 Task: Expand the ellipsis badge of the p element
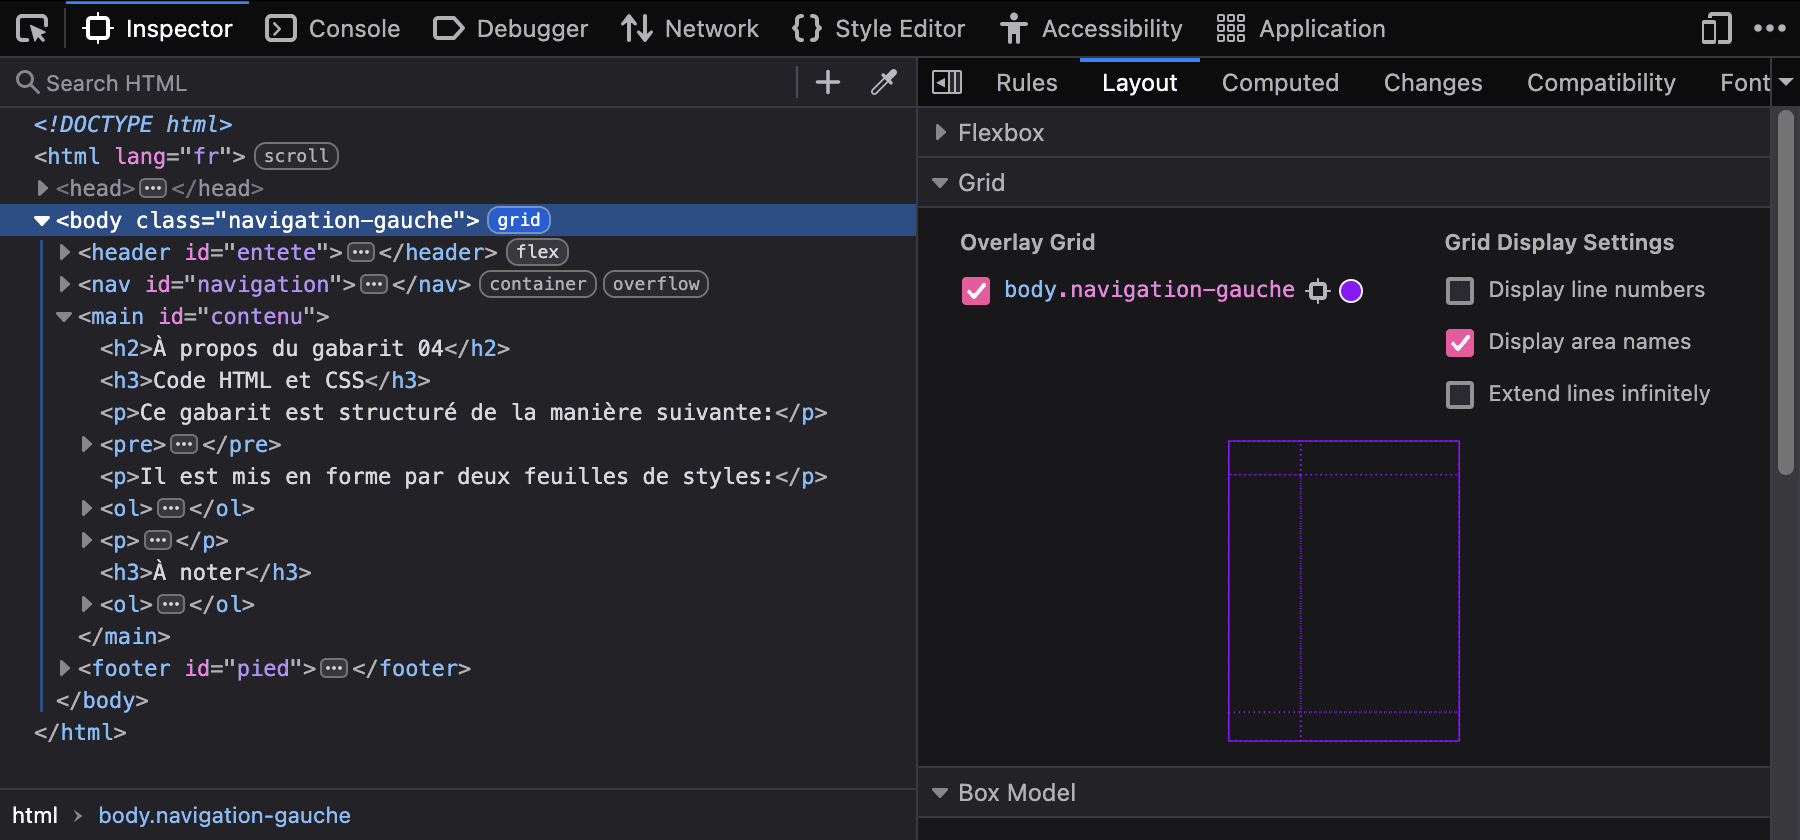click(x=158, y=540)
